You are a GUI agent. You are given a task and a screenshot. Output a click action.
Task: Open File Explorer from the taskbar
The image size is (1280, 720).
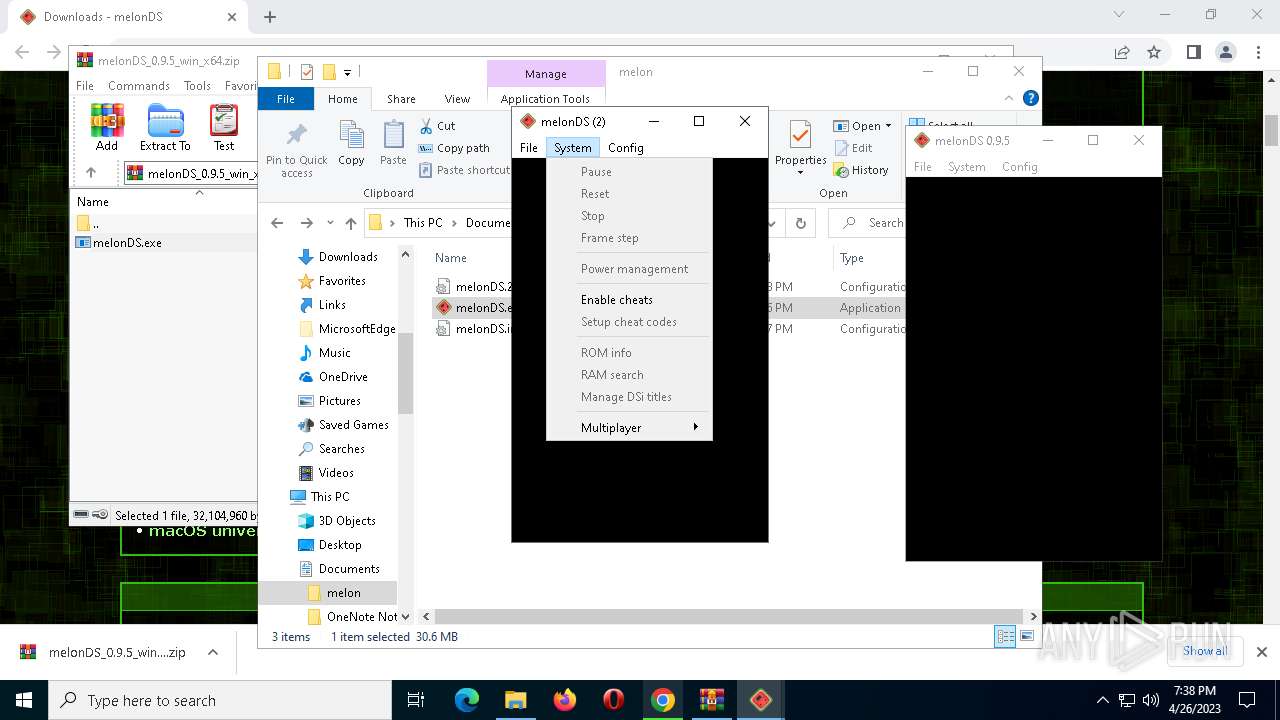(x=515, y=700)
